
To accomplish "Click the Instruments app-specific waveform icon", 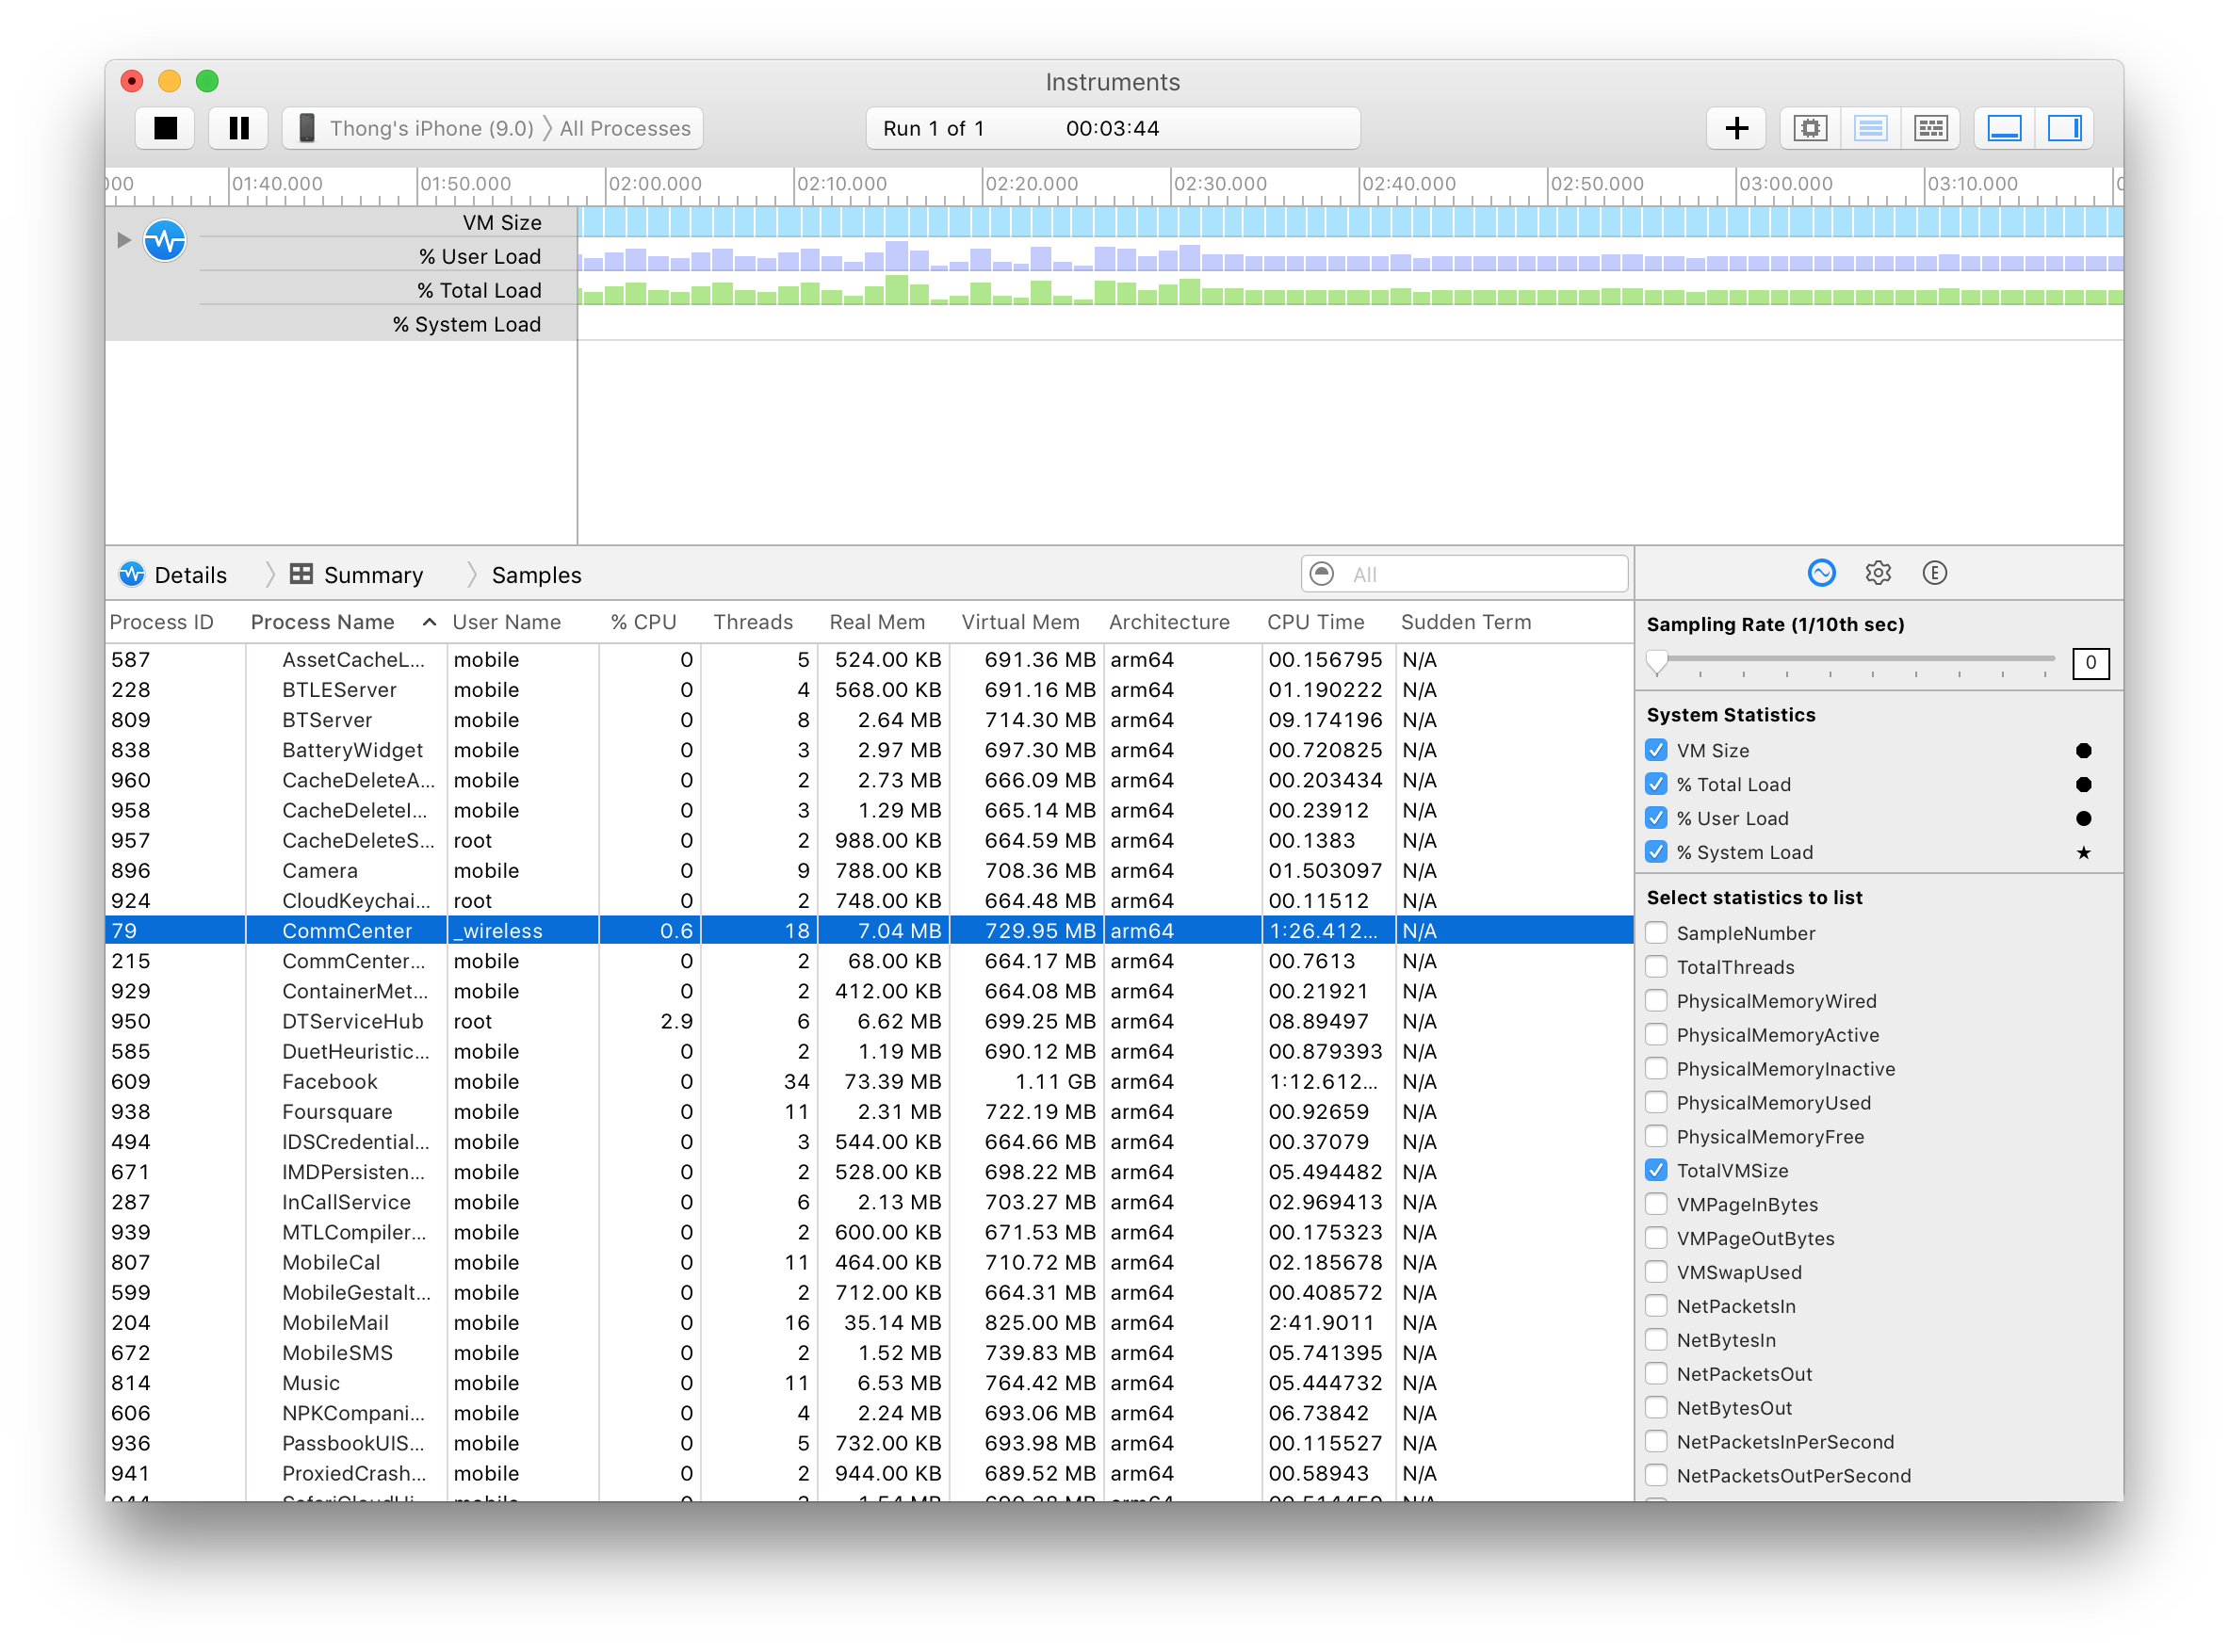I will [165, 237].
